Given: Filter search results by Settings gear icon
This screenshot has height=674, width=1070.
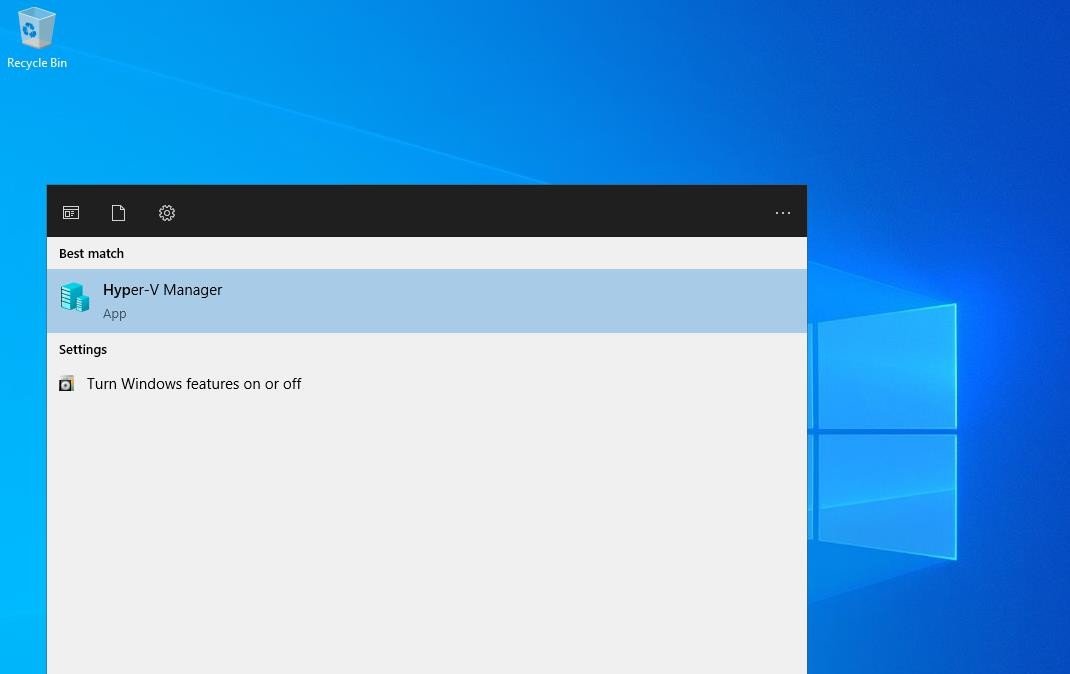Looking at the screenshot, I should 167,213.
